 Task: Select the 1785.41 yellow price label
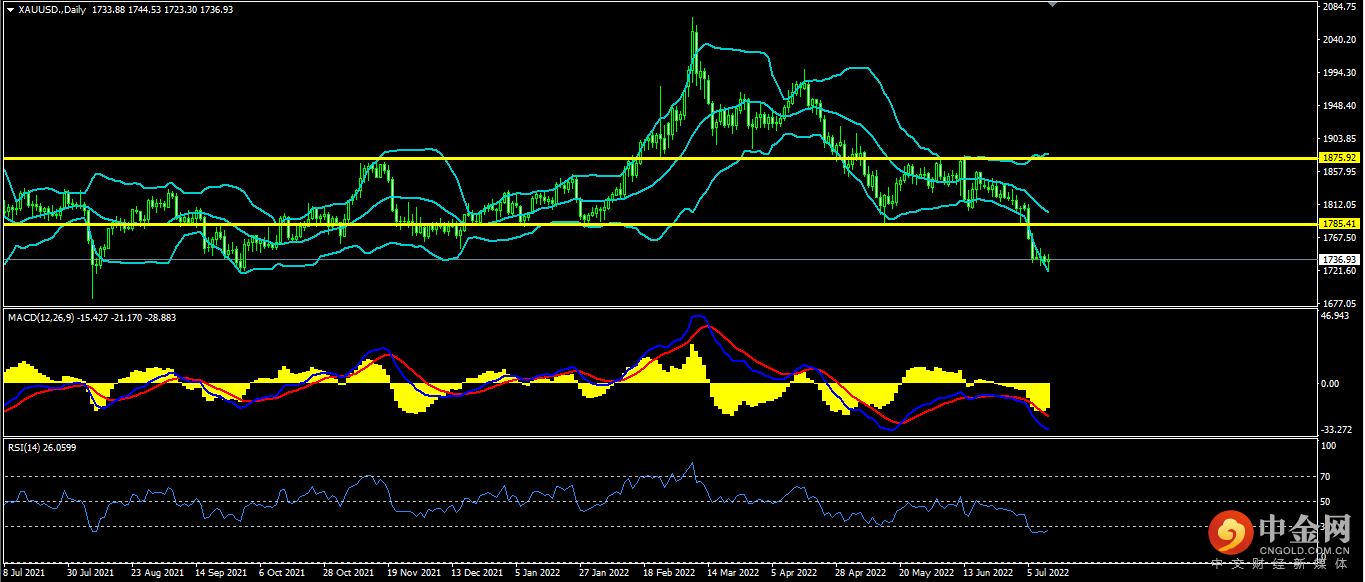point(1338,224)
